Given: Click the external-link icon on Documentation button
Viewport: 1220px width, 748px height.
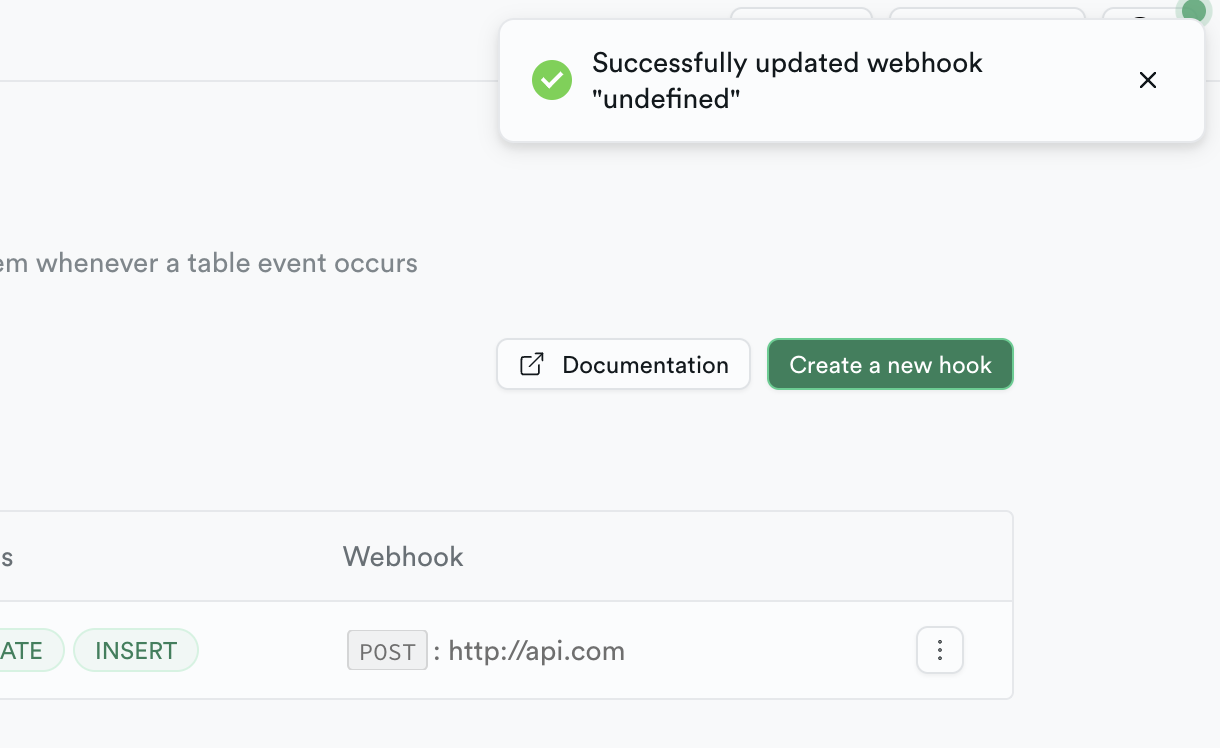Looking at the screenshot, I should click(530, 364).
